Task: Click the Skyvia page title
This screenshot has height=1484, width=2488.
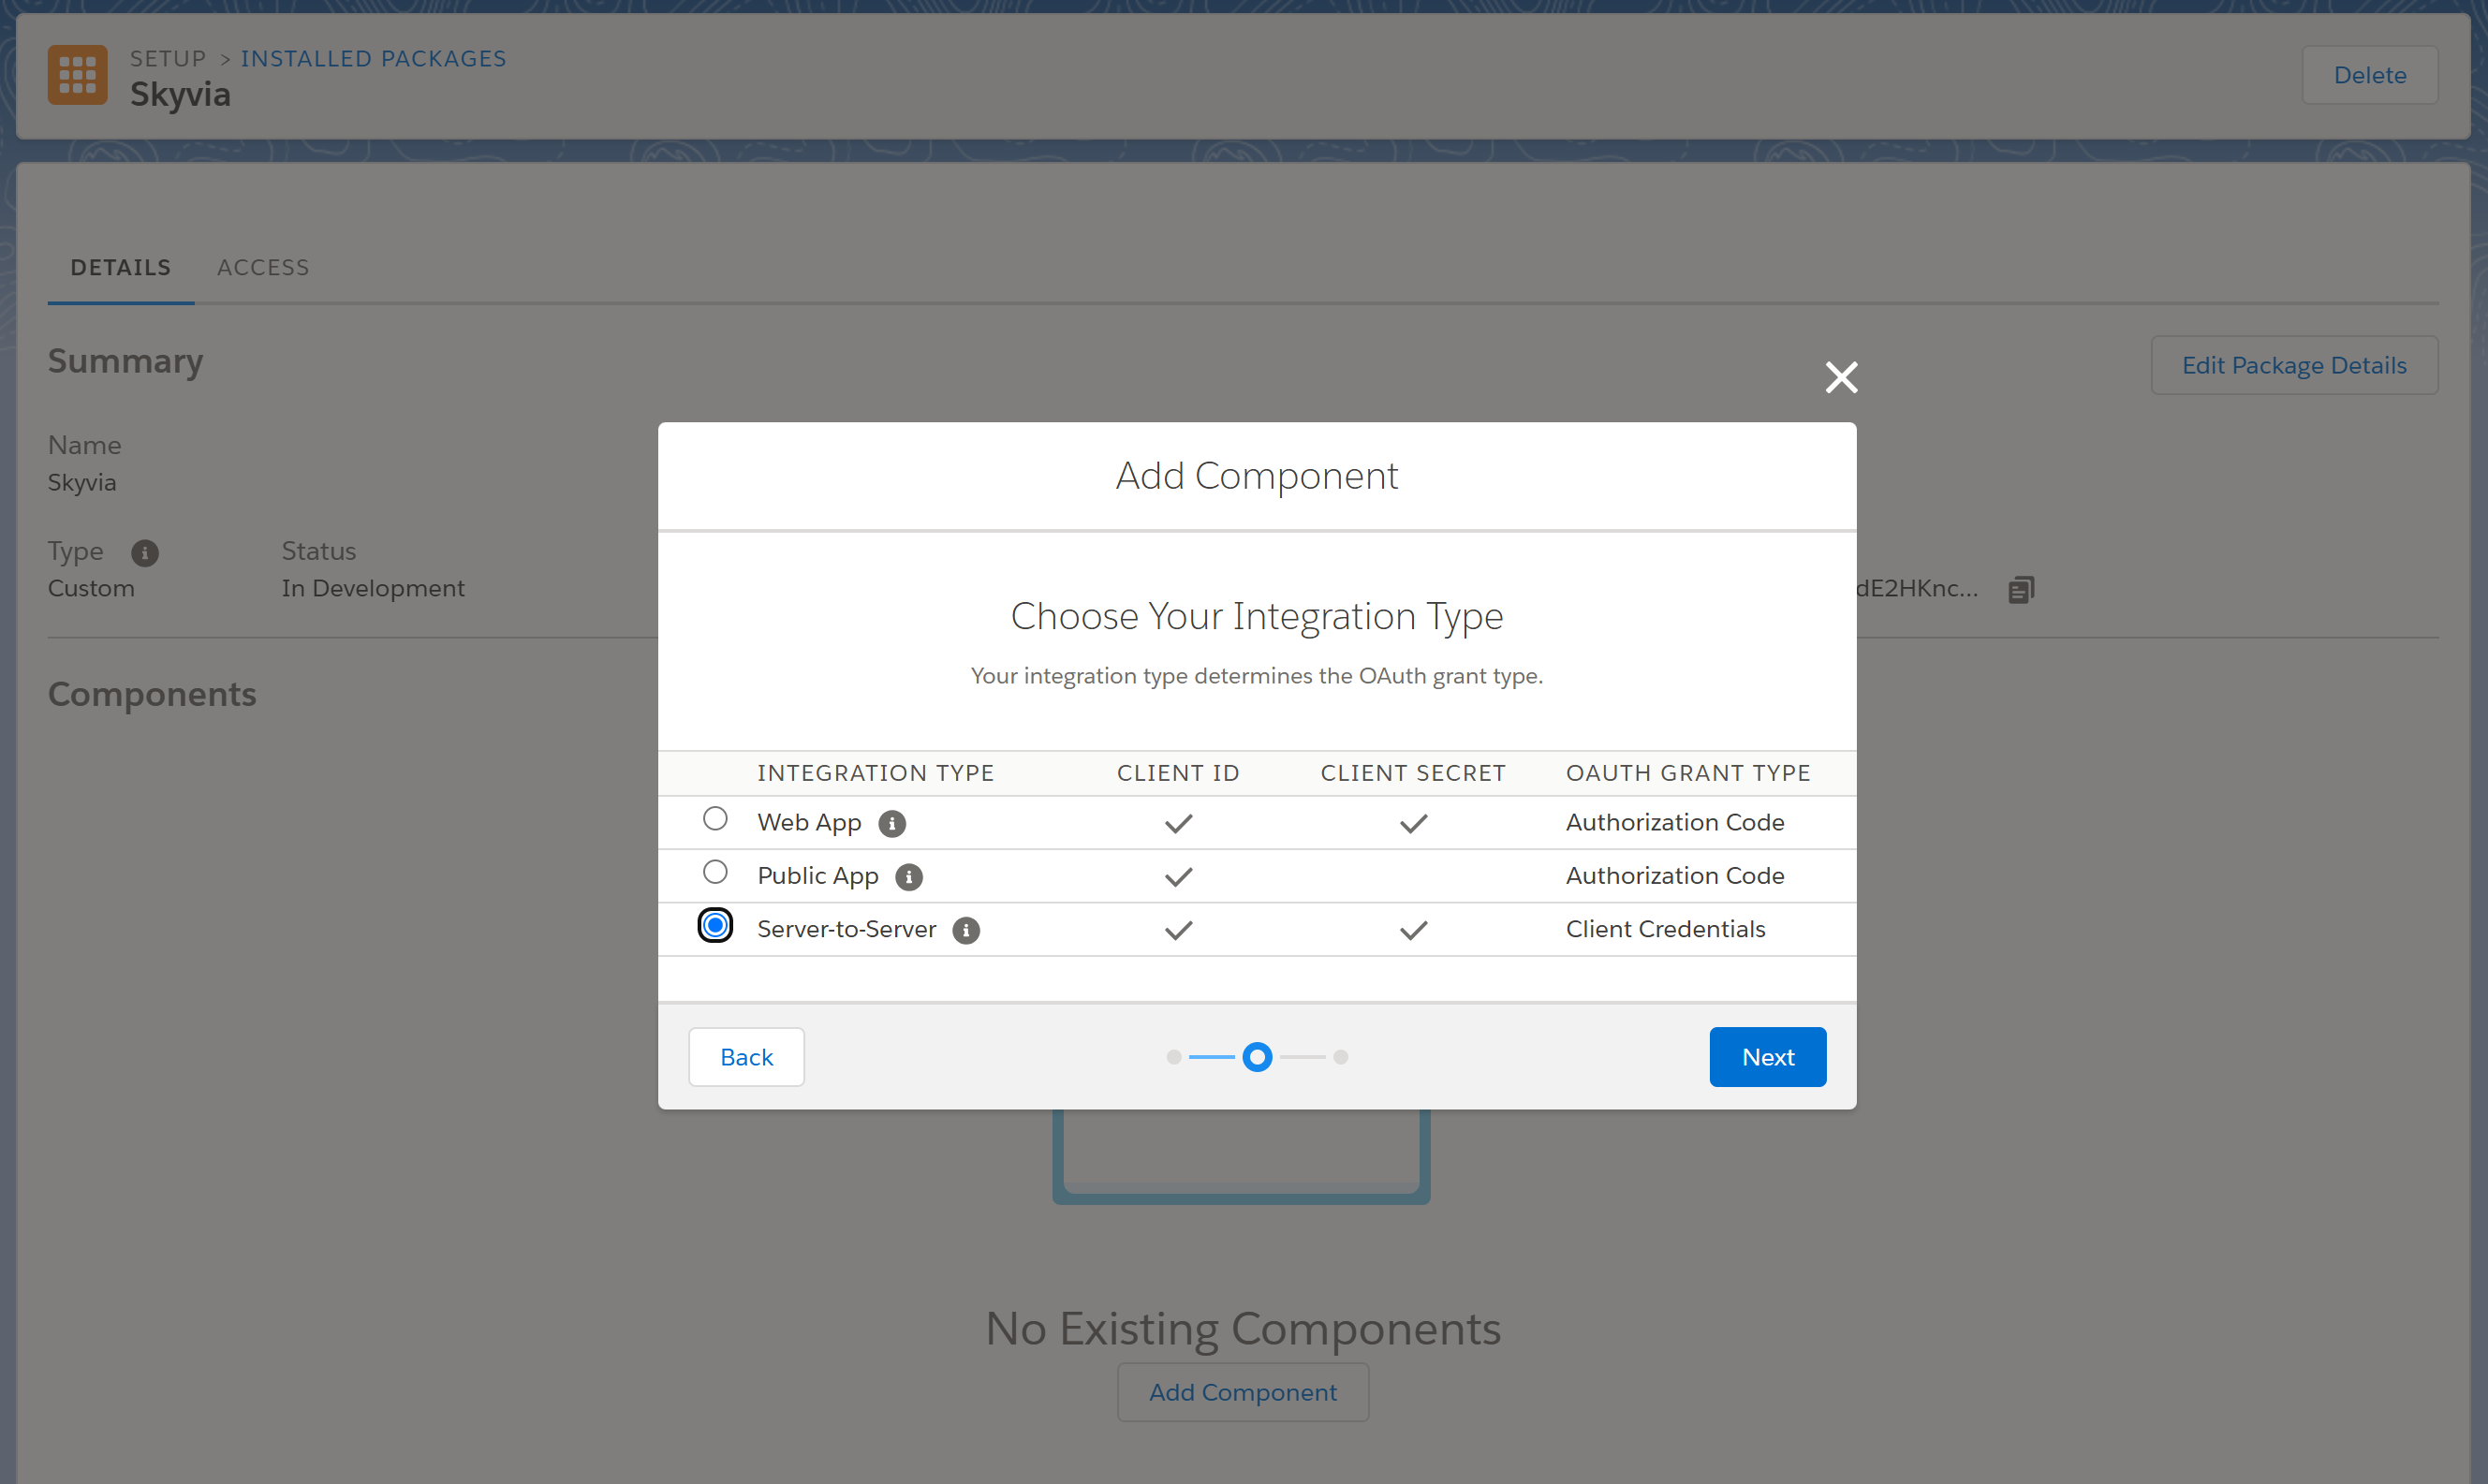Action: [180, 95]
